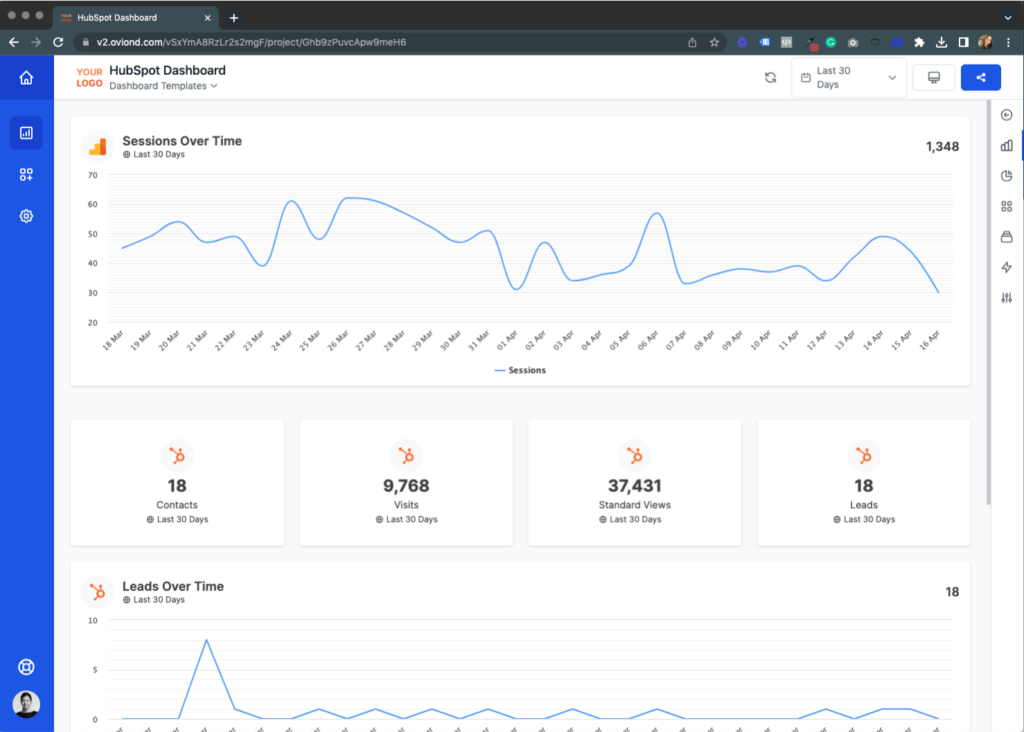Click the HubSpot Dashboard title
This screenshot has height=732, width=1024.
(x=167, y=70)
